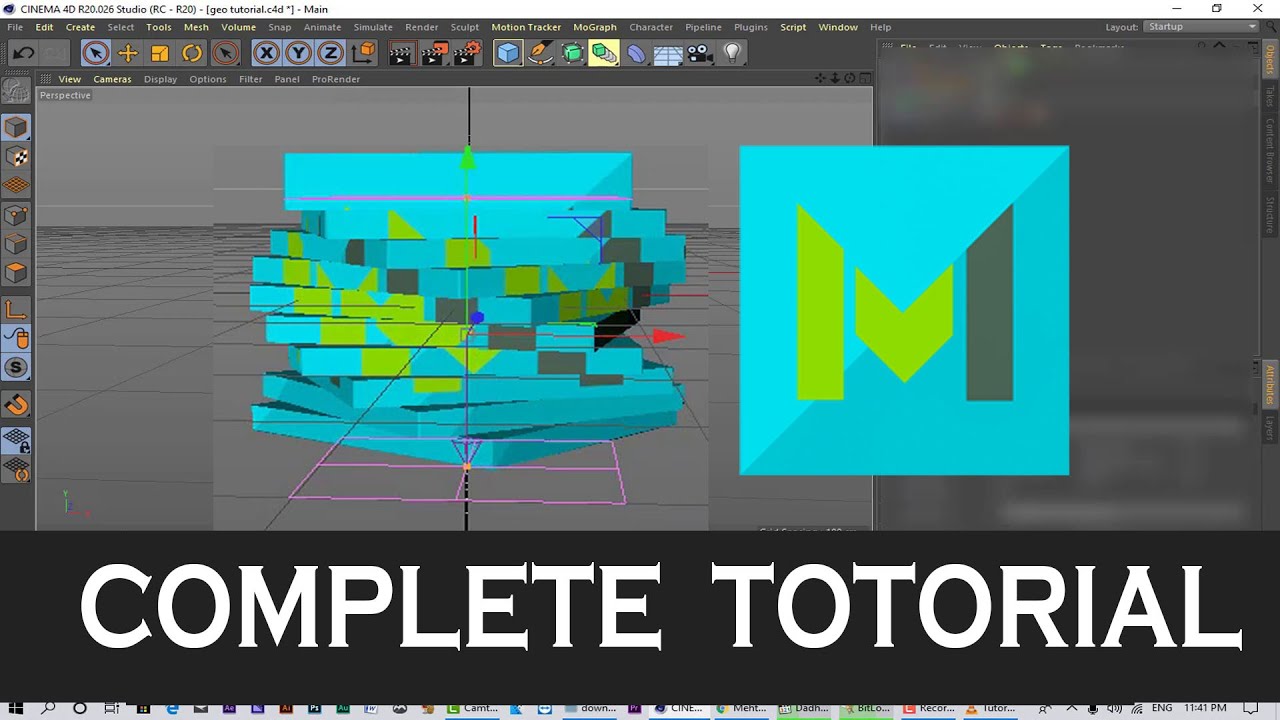Screen dimensions: 1280x720
Task: Open the viewport Cameras menu
Action: [x=112, y=79]
